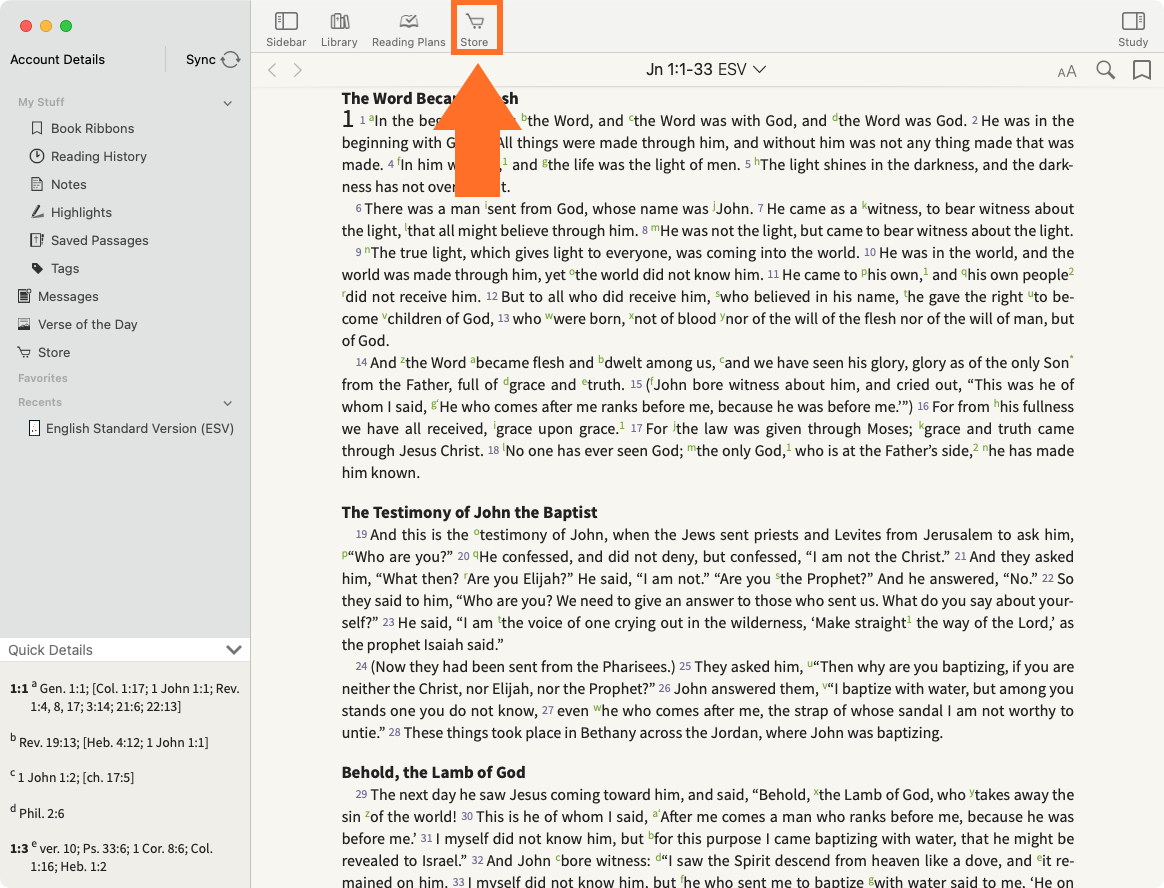
Task: Click the Sync refresh icon
Action: pos(231,59)
